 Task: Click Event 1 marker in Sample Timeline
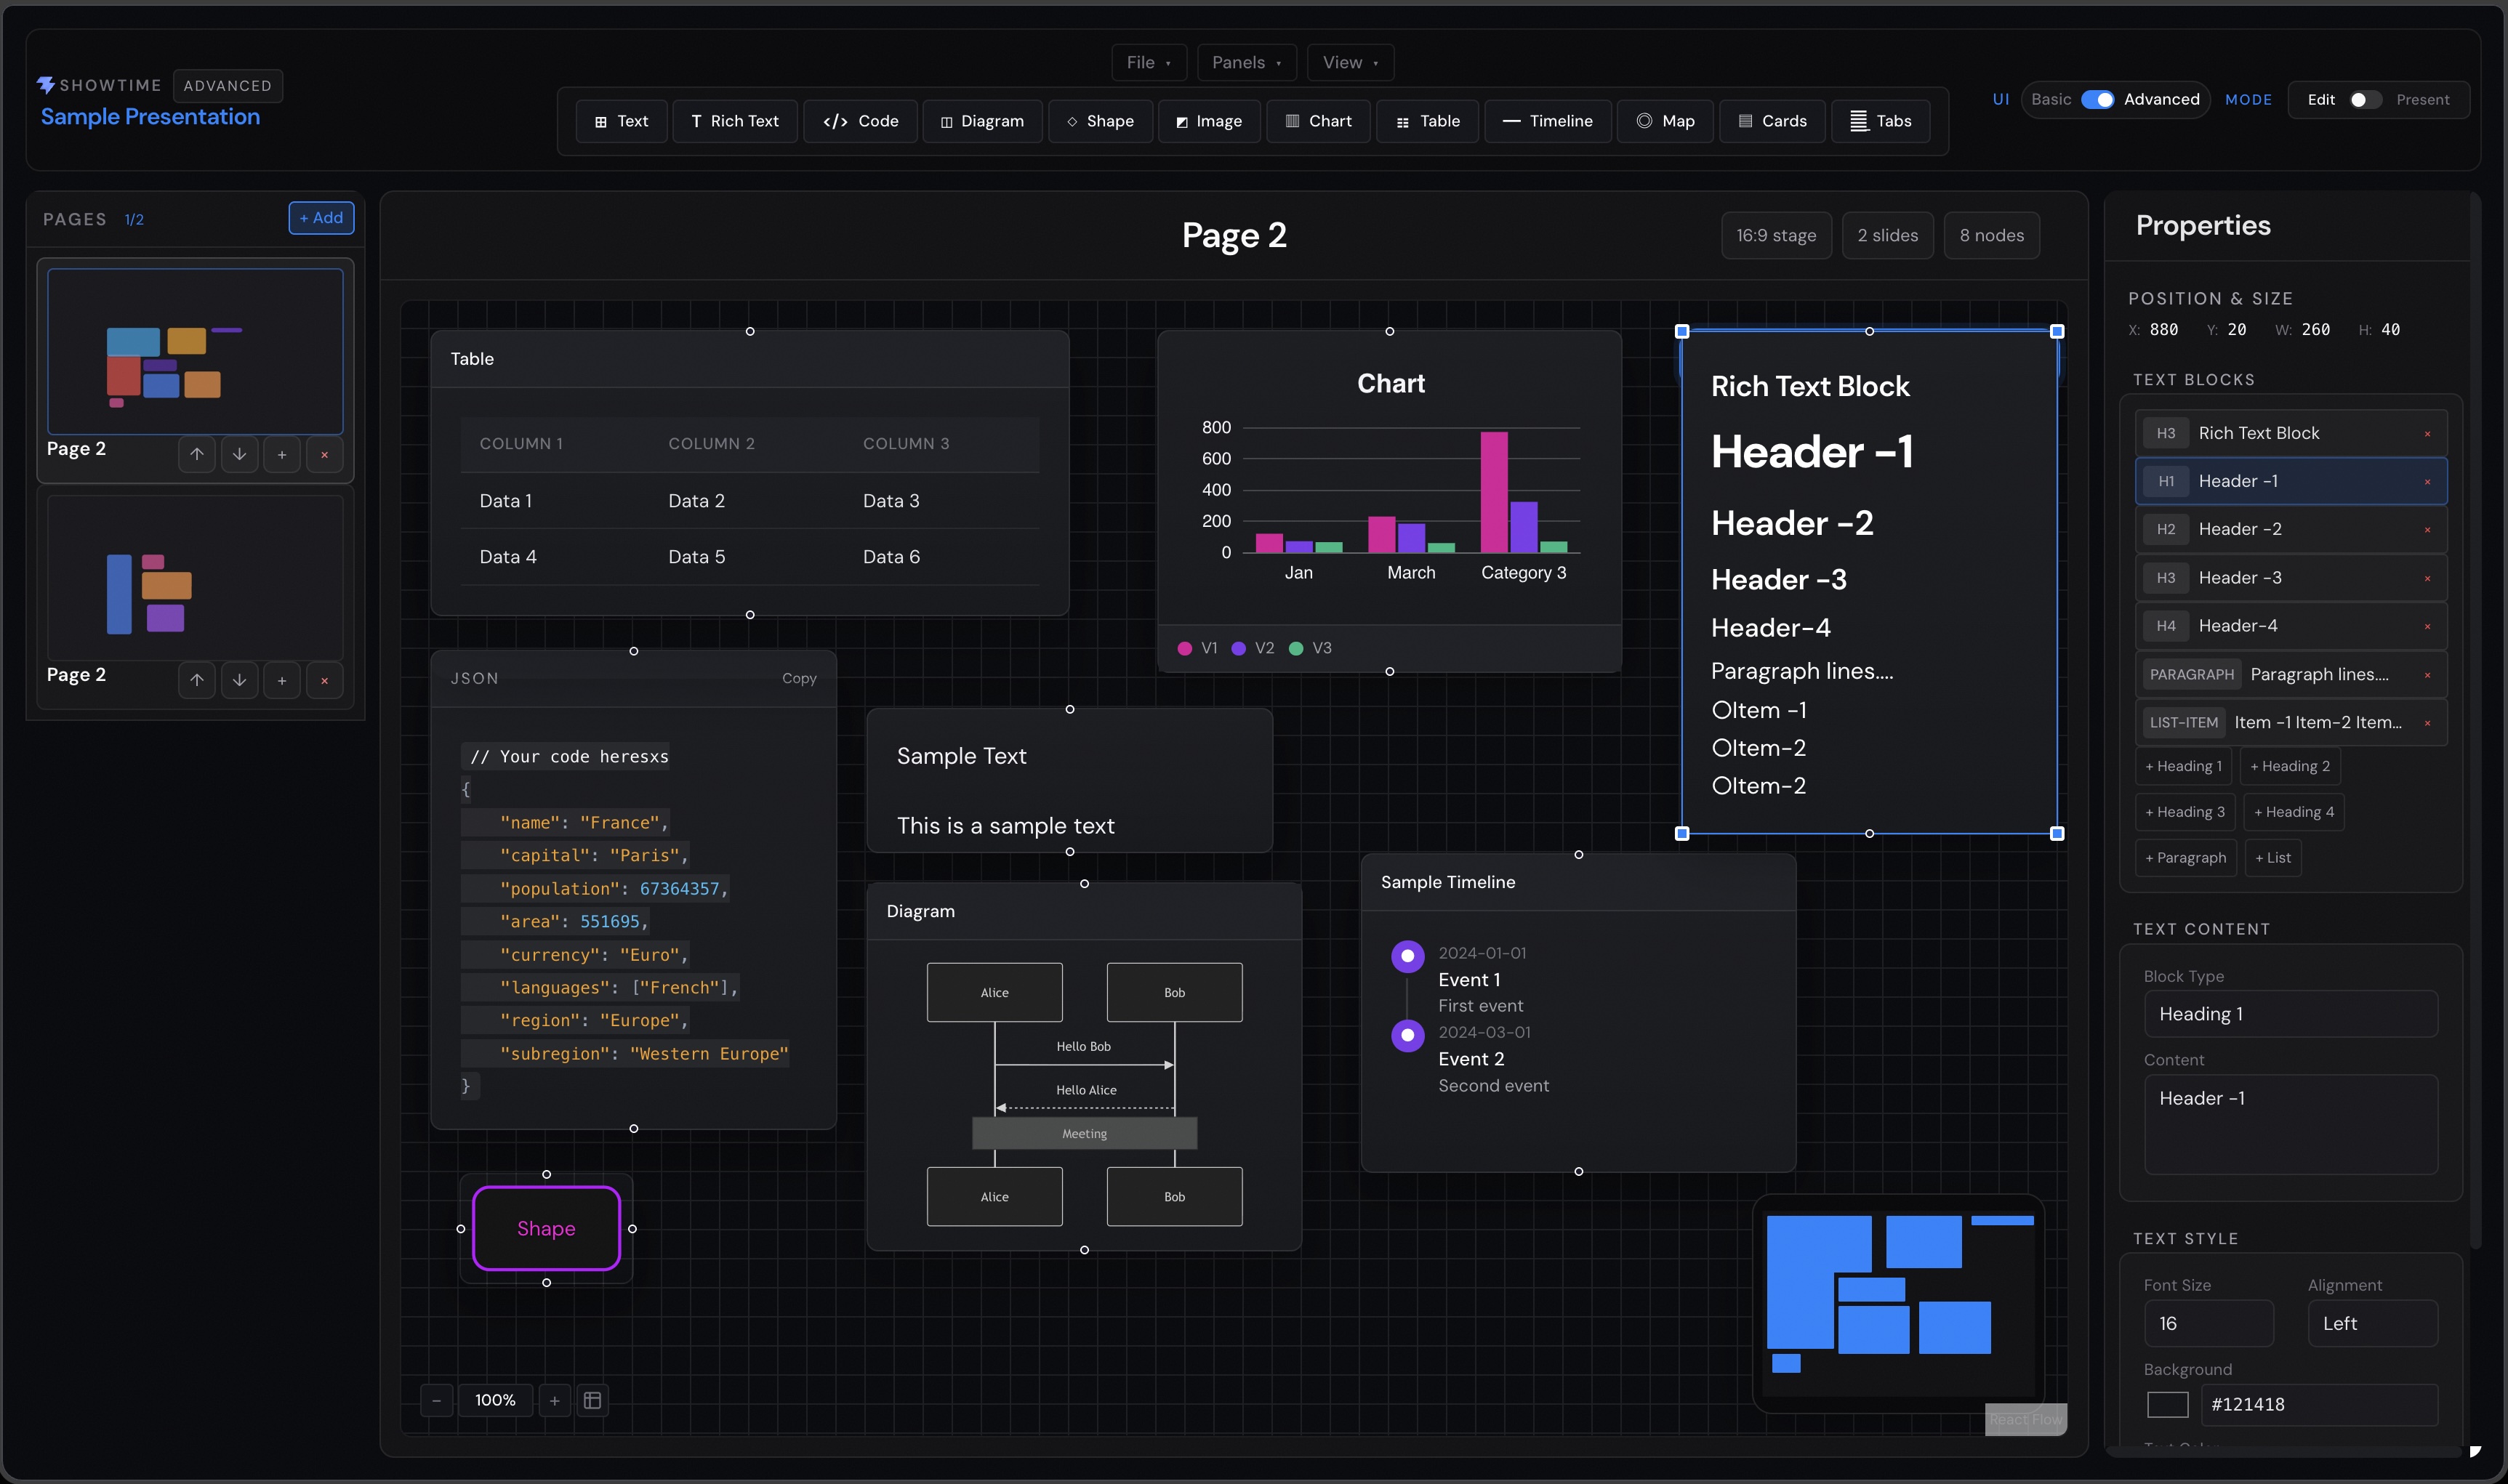[1408, 956]
